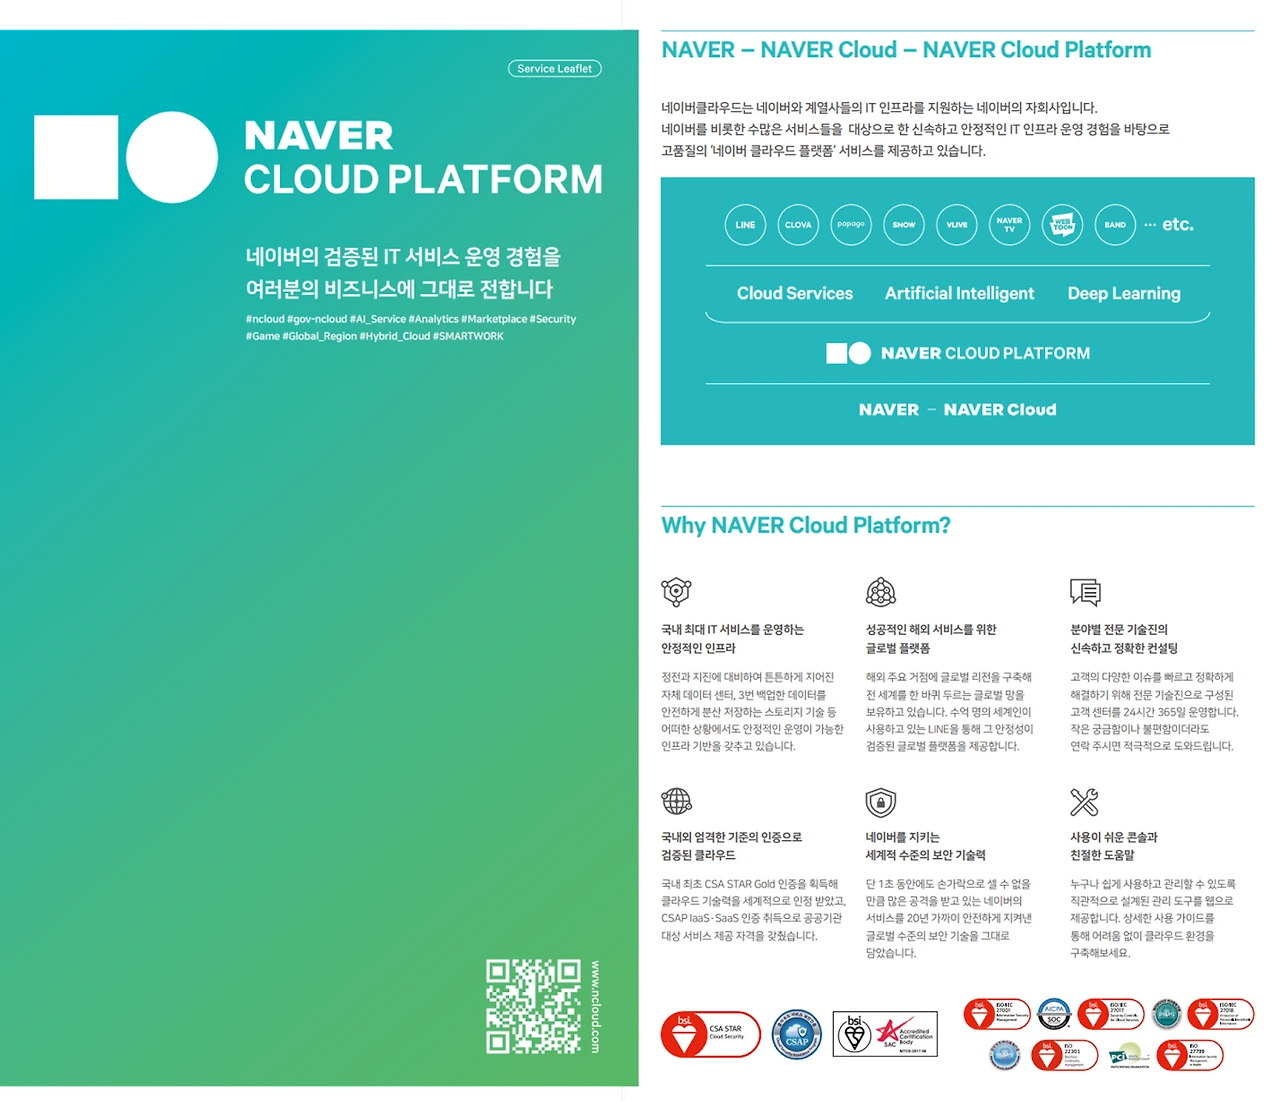Image resolution: width=1280 pixels, height=1101 pixels.
Task: Click the bsi CSA STAR Cloud Security badge
Action: click(711, 1034)
